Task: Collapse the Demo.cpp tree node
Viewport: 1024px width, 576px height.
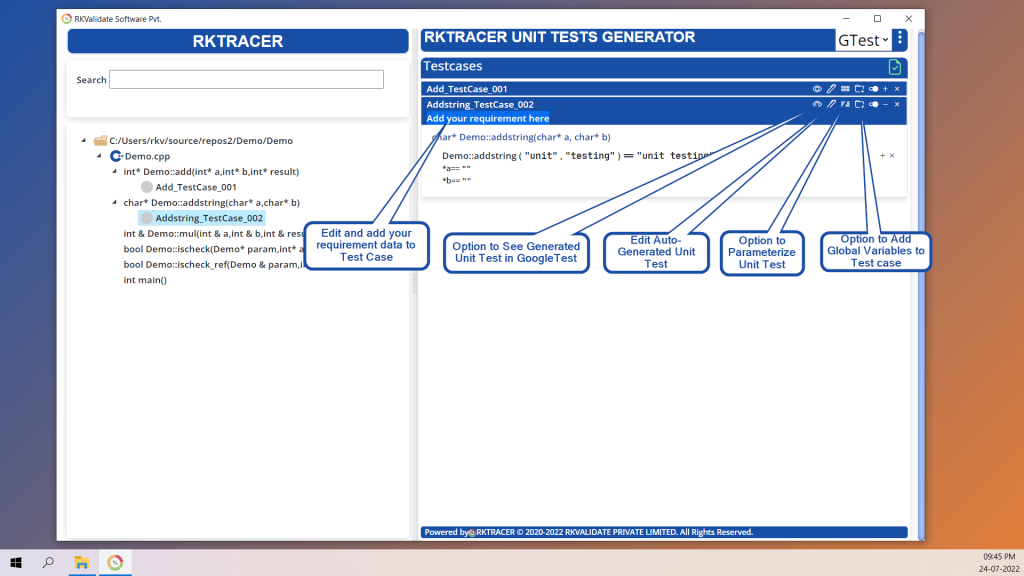Action: point(99,156)
